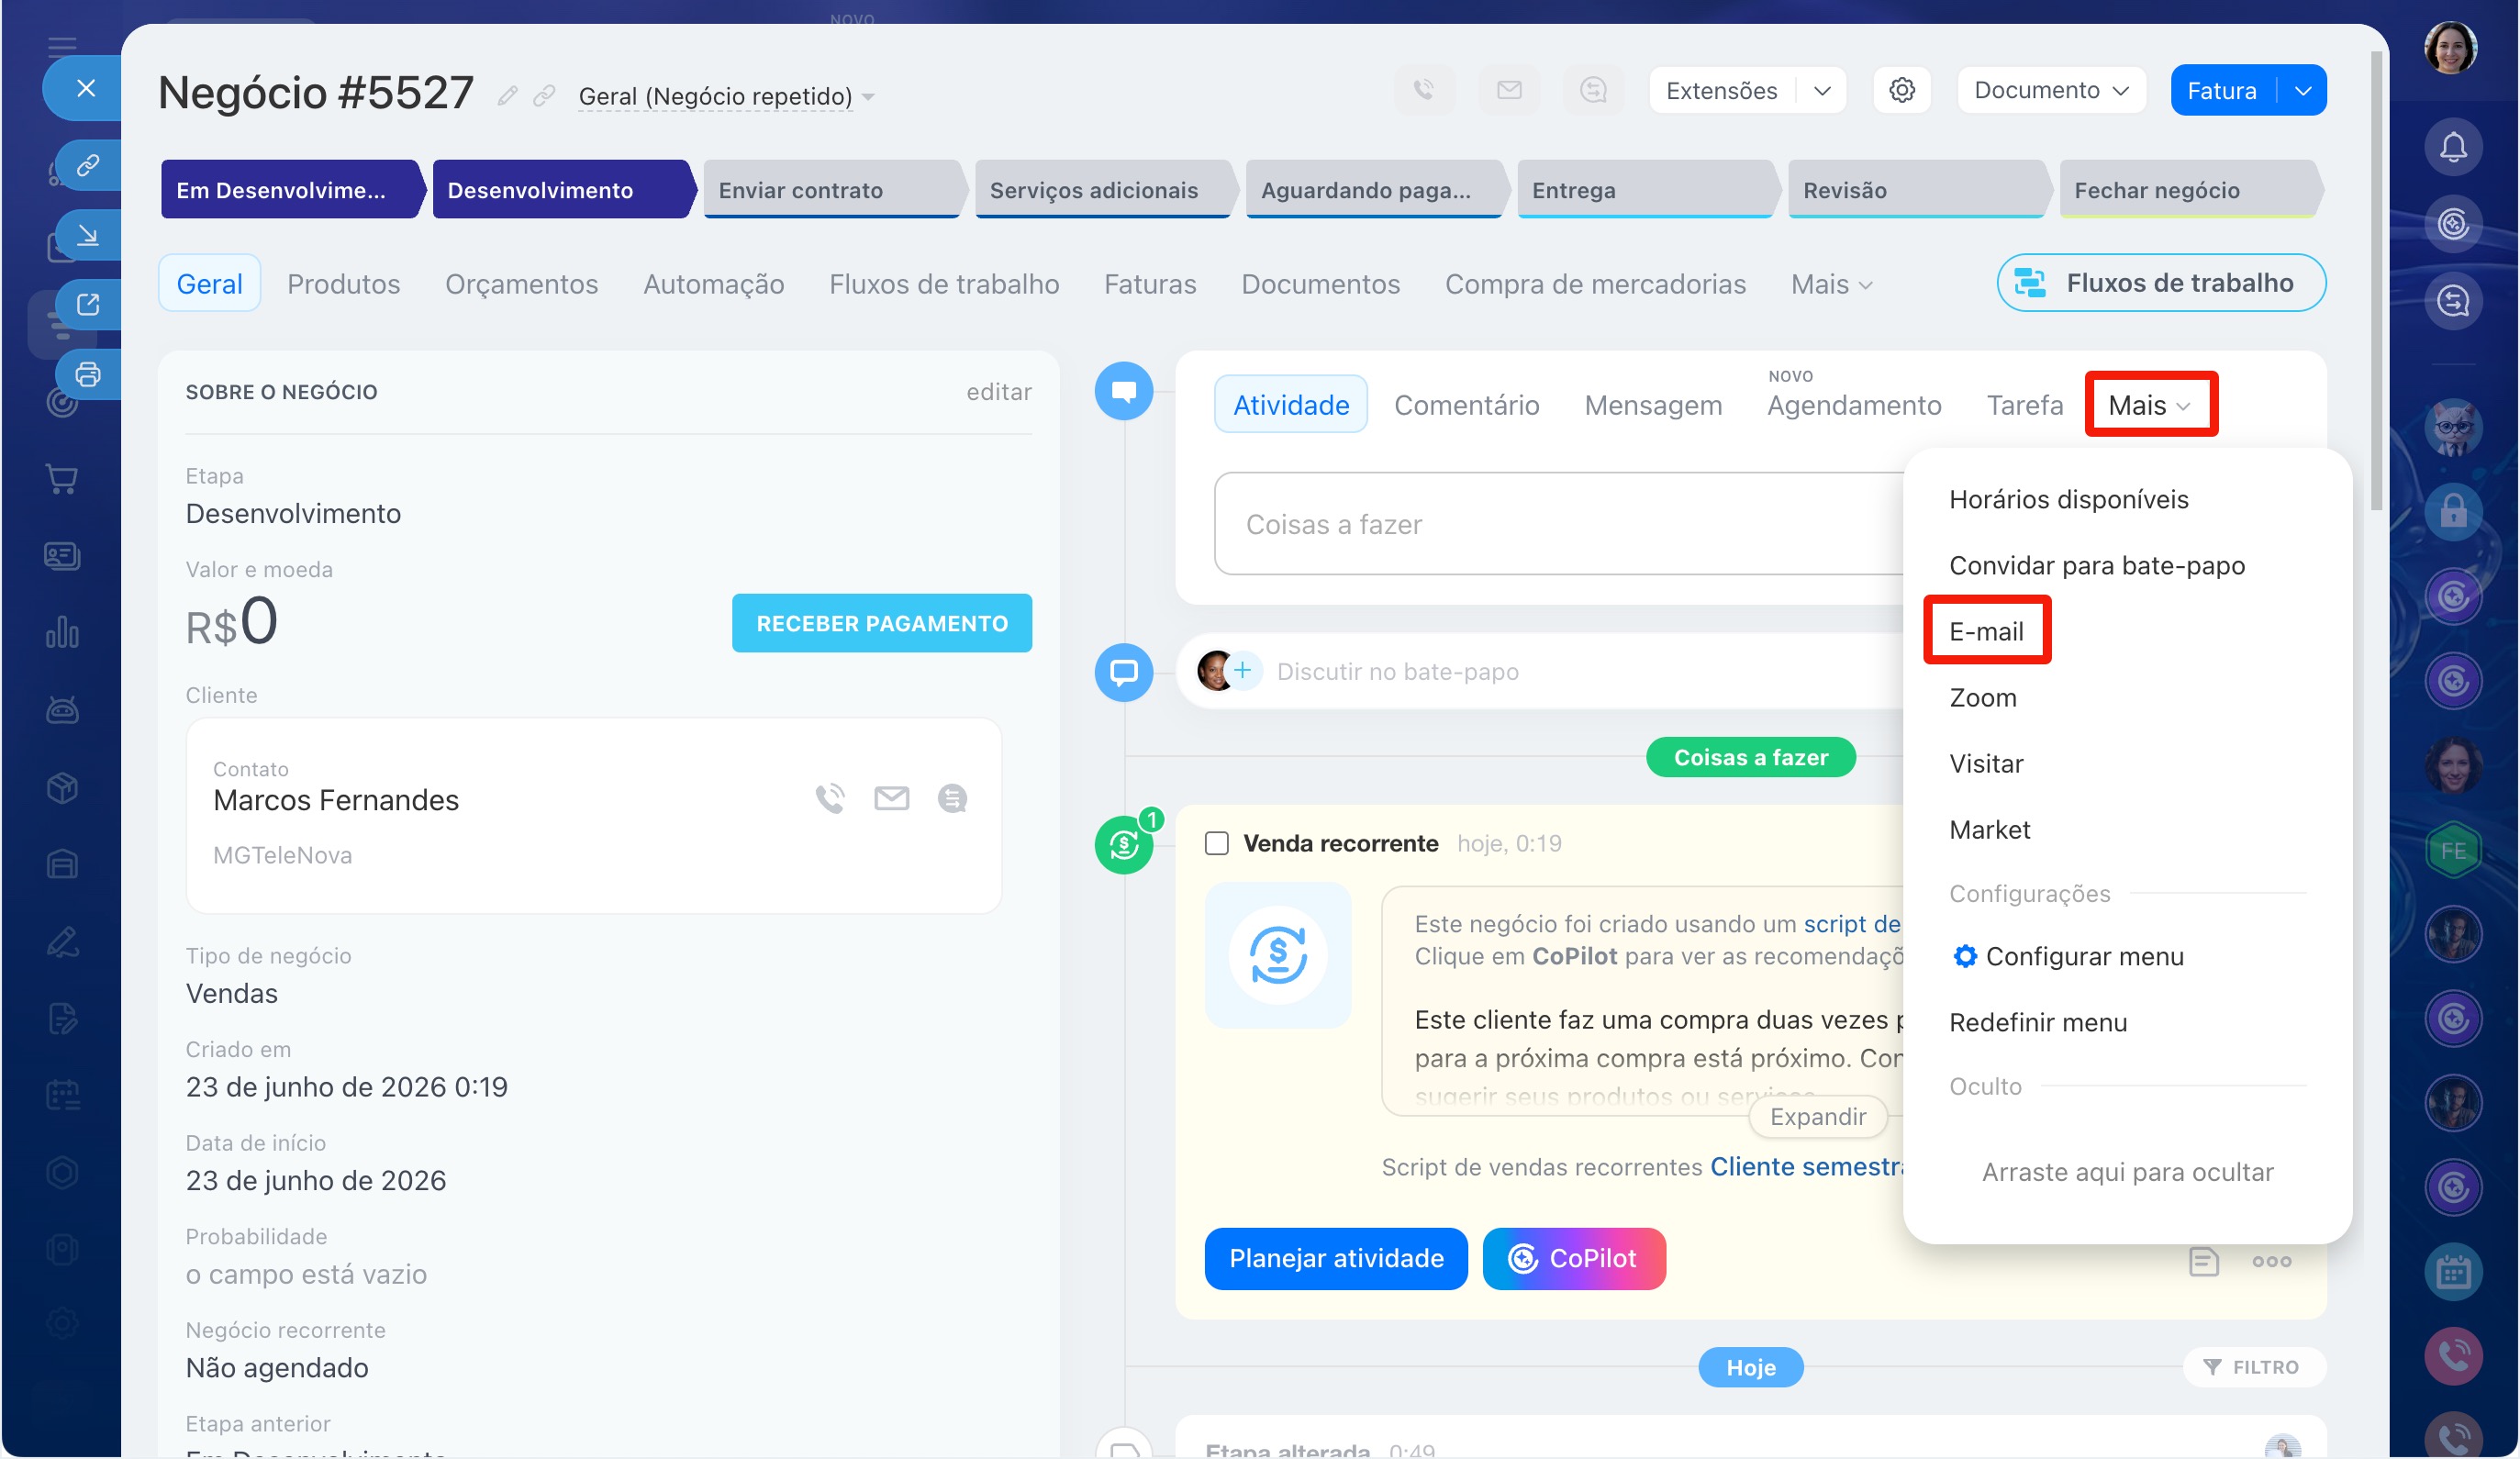Viewport: 2520px width, 1459px height.
Task: Click the vertical scrollbar of the deal panel
Action: [x=2376, y=280]
